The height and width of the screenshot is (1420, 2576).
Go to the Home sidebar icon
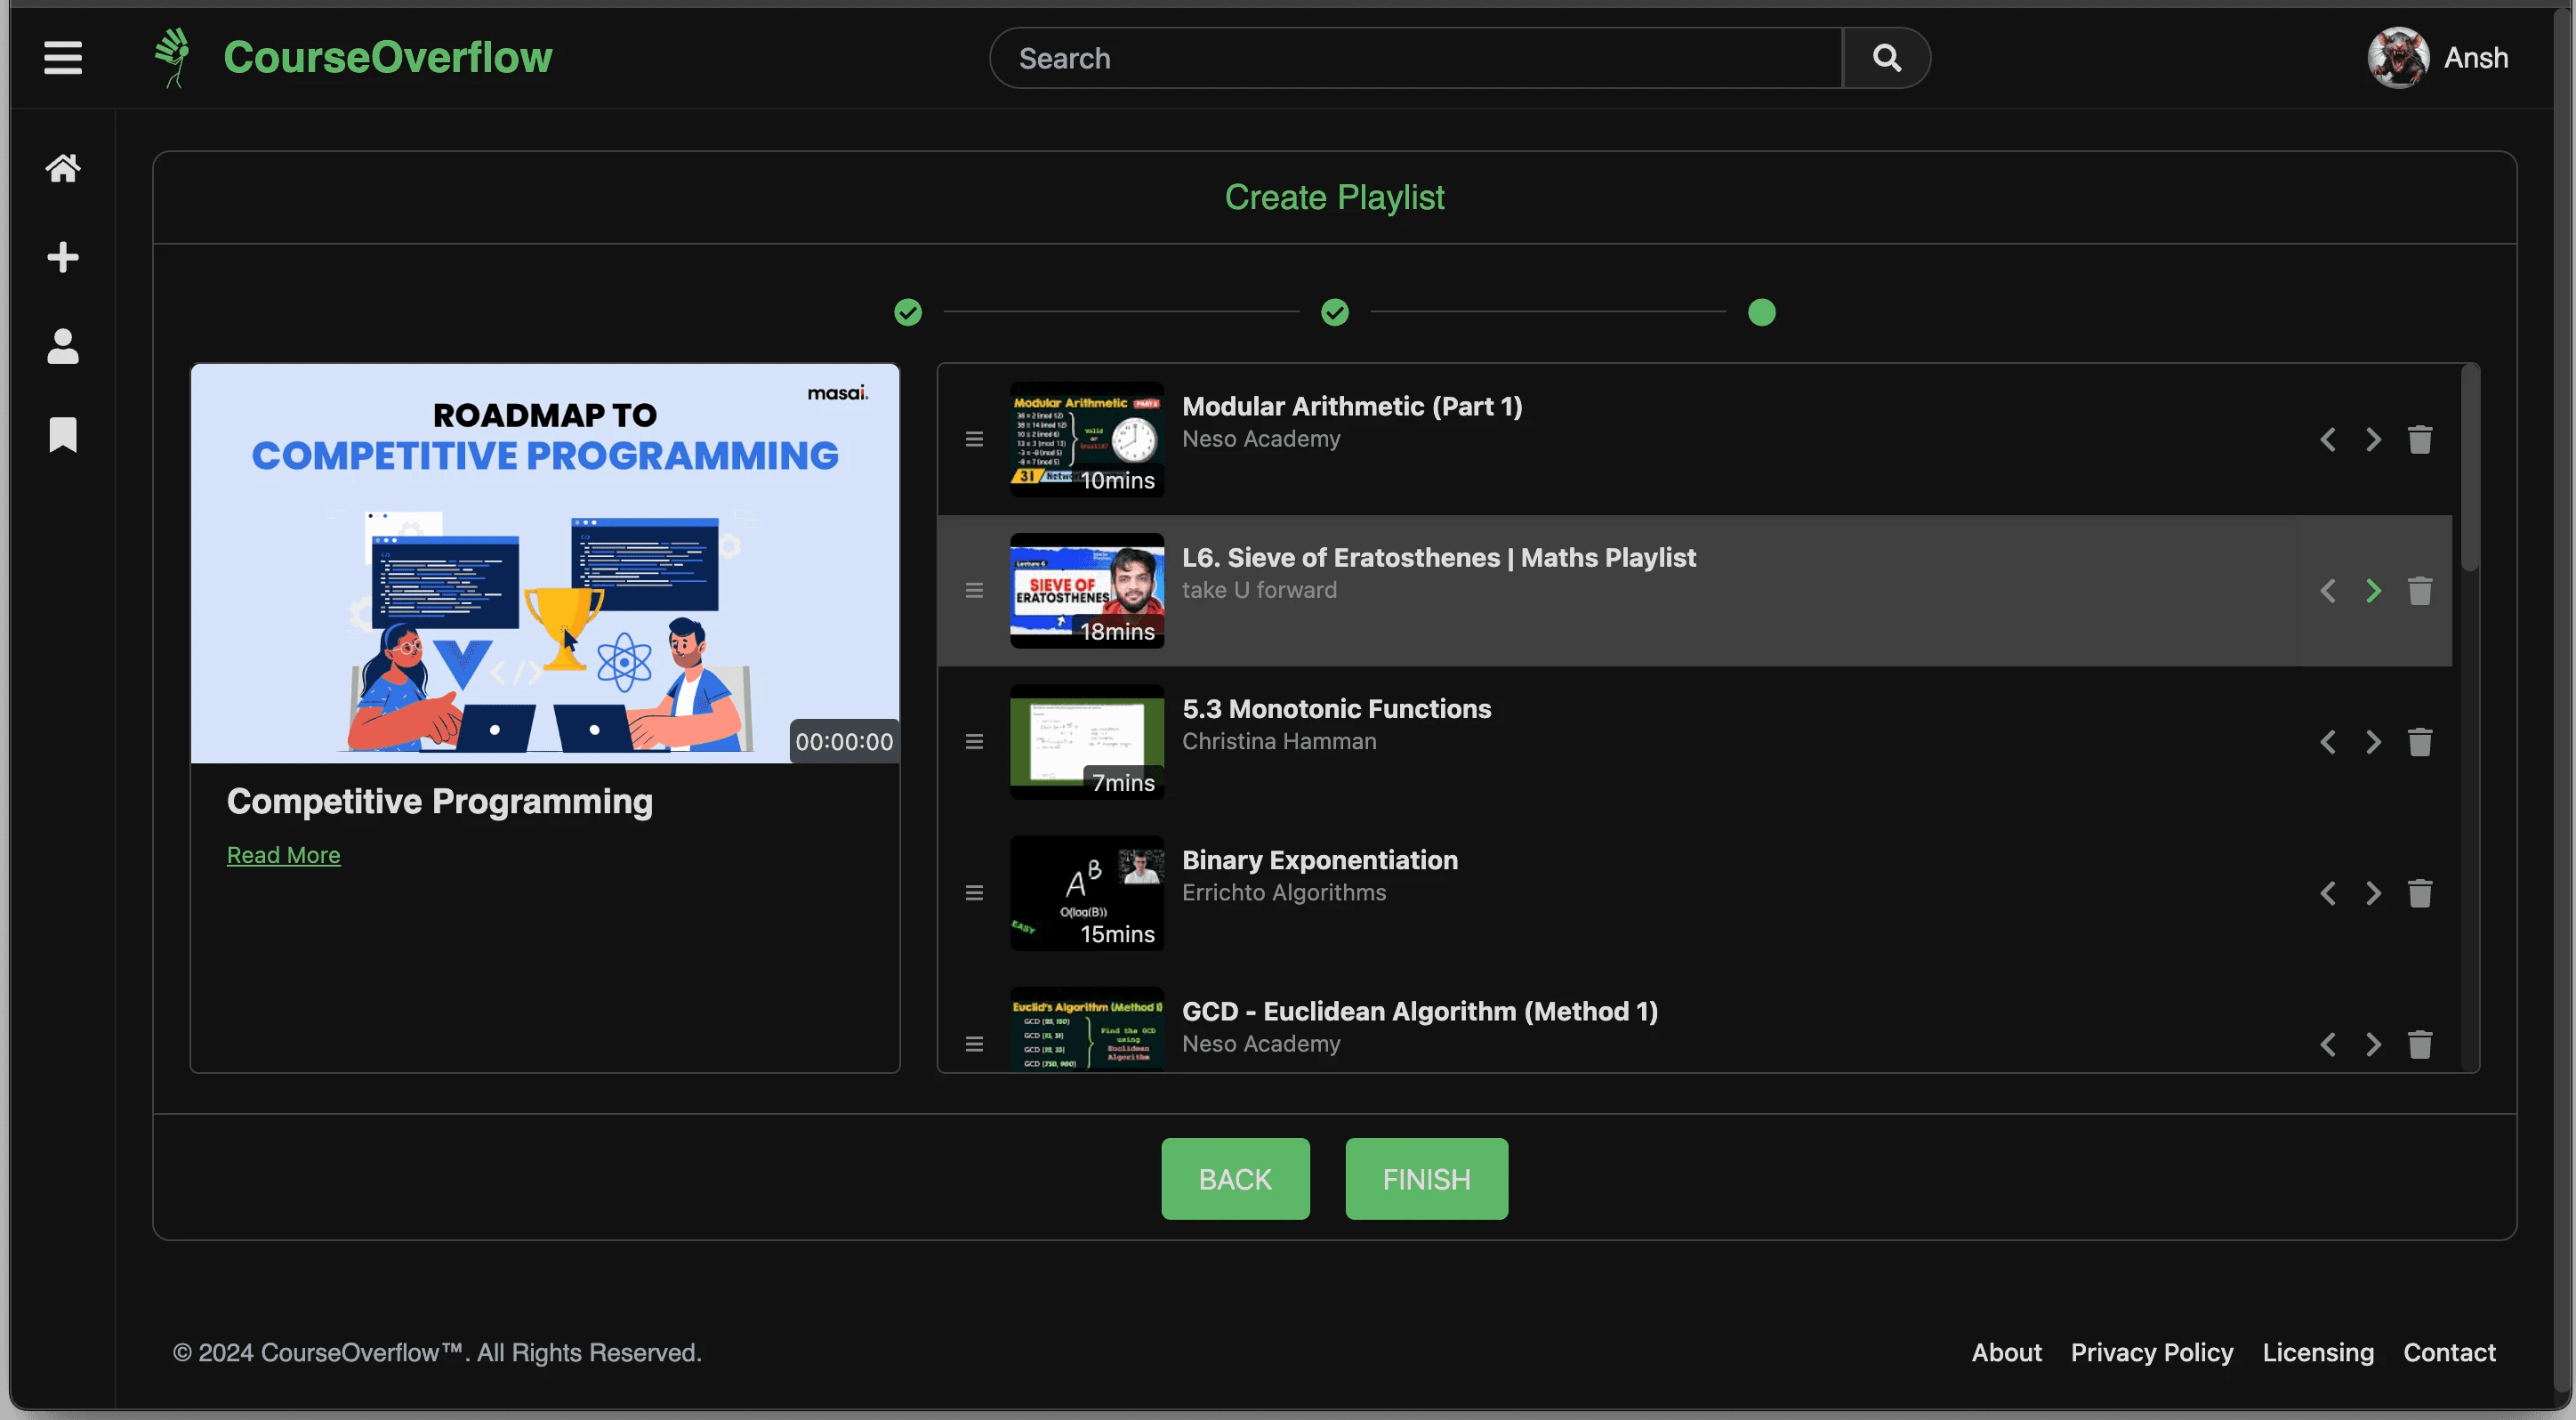(62, 168)
